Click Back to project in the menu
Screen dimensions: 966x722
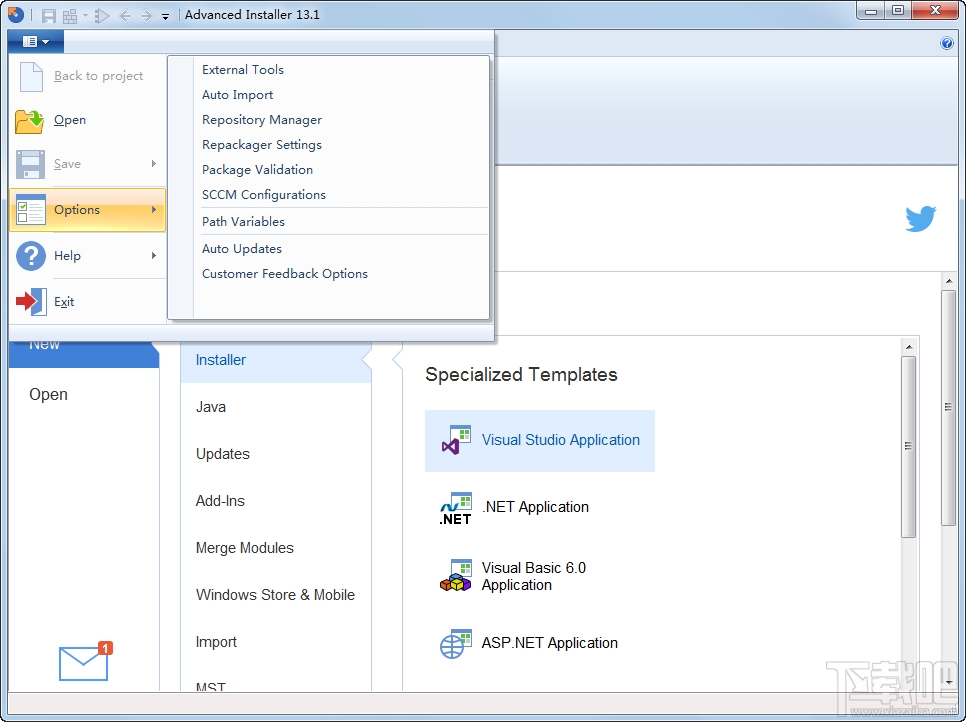coord(100,75)
